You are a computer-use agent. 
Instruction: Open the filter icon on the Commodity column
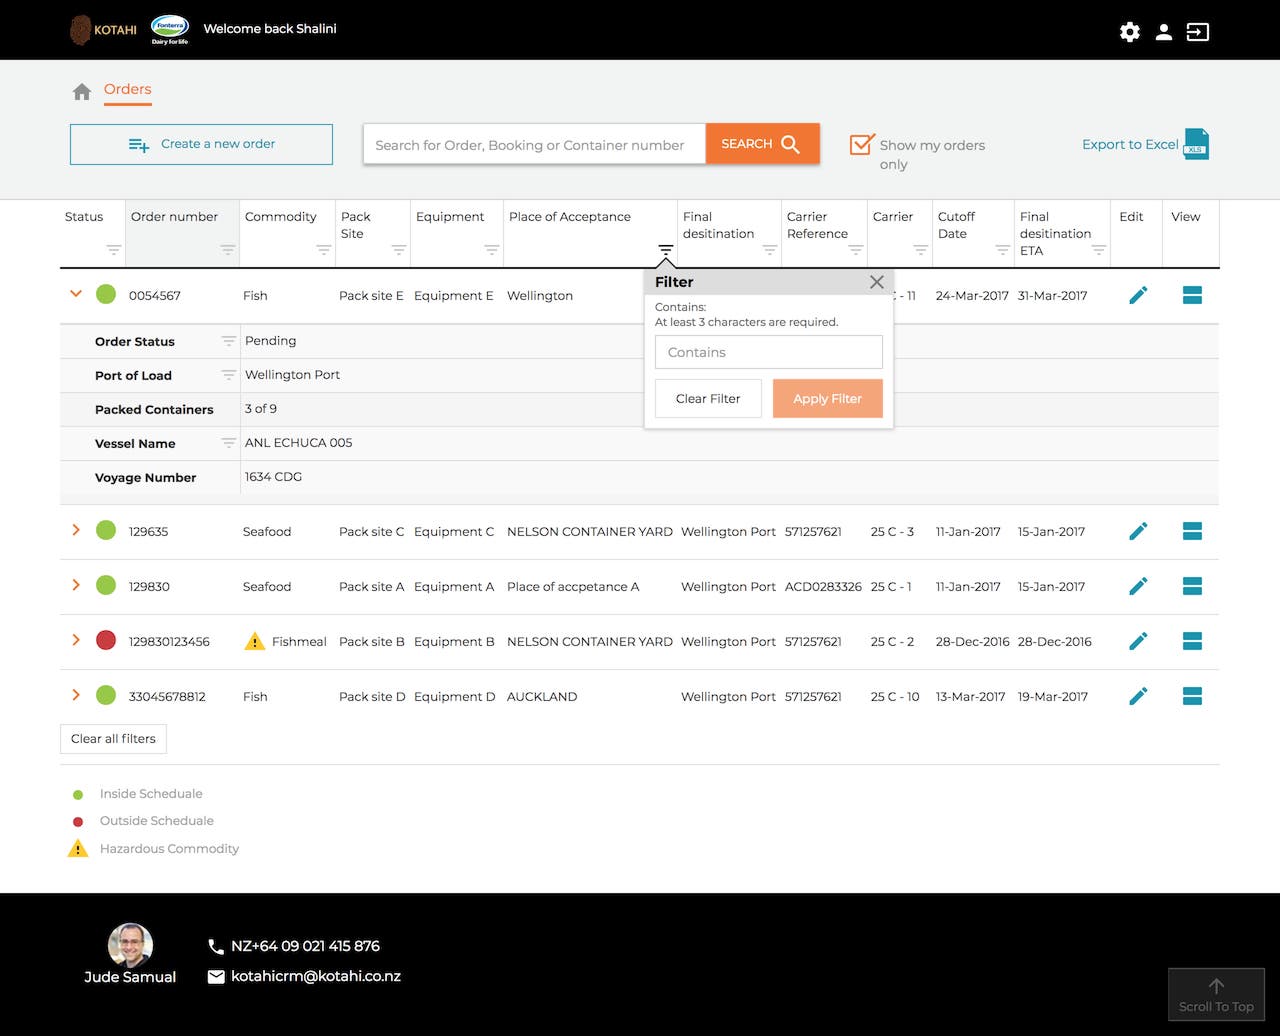click(322, 251)
